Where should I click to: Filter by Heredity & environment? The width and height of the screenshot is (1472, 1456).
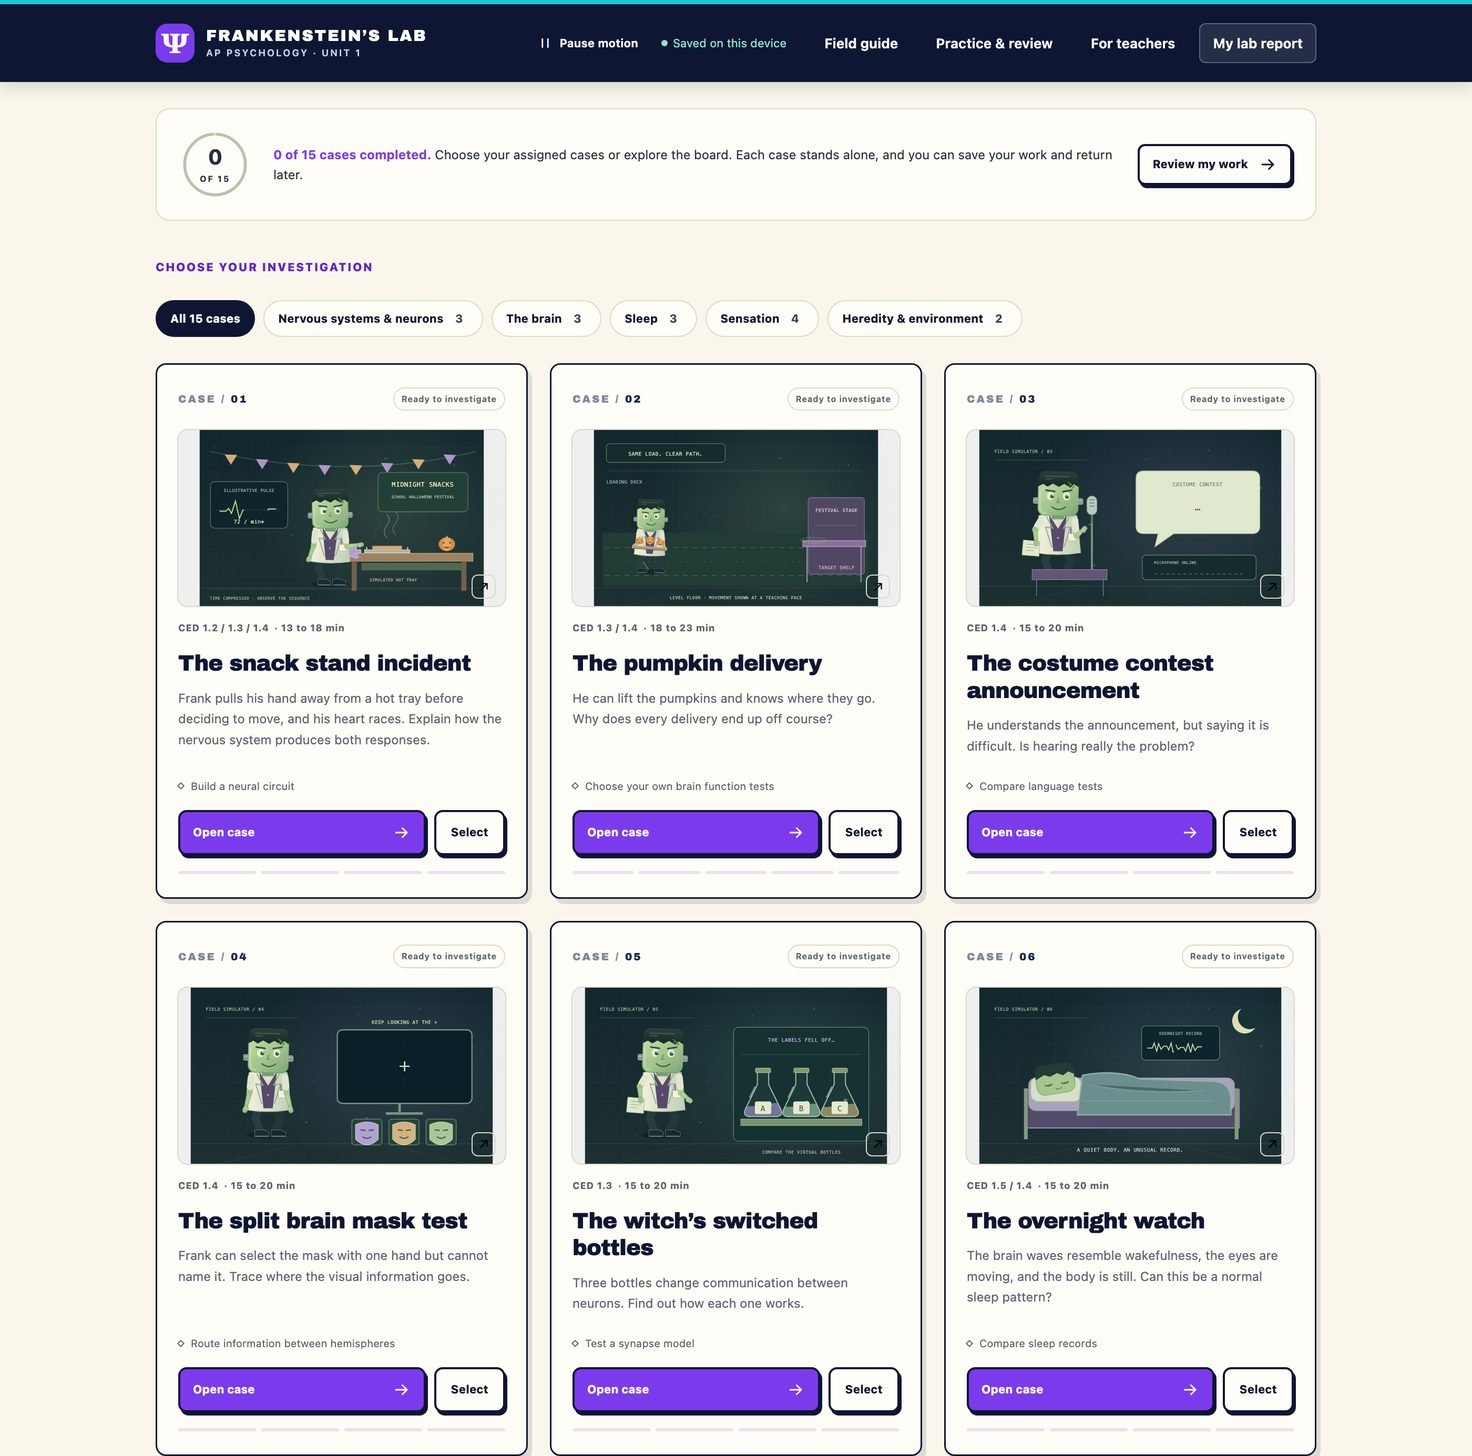point(924,319)
